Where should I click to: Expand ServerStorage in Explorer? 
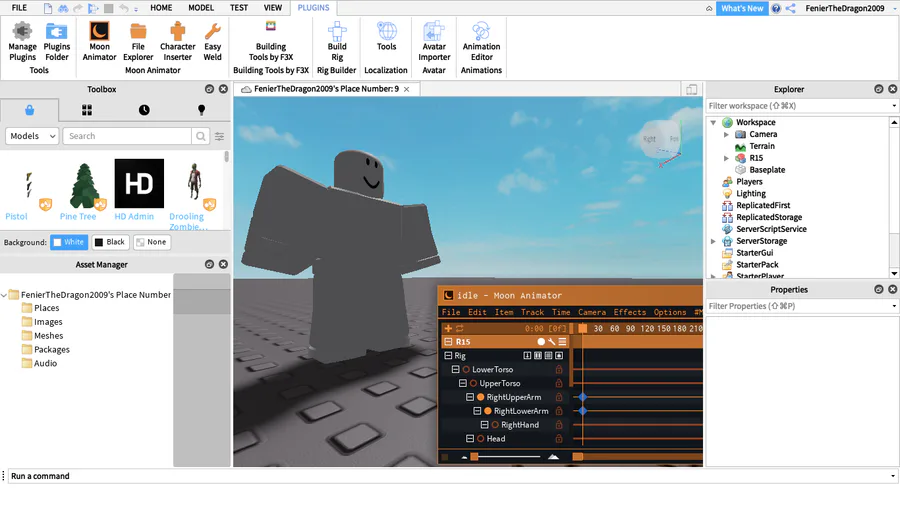click(x=713, y=241)
